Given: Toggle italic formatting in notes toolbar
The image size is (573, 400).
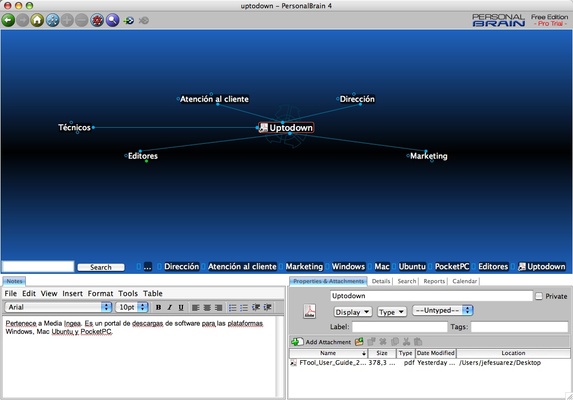Looking at the screenshot, I should pos(170,308).
